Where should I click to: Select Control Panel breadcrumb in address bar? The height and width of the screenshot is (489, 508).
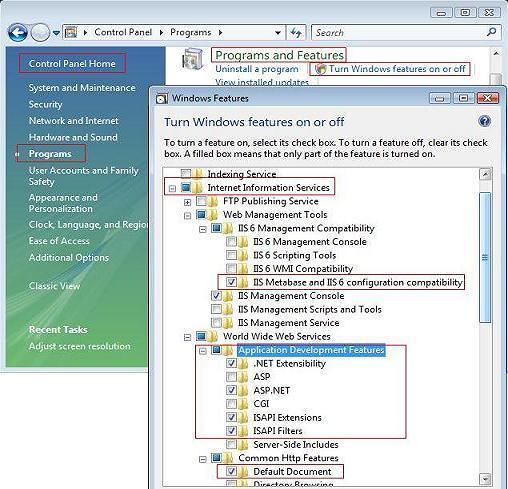(123, 32)
